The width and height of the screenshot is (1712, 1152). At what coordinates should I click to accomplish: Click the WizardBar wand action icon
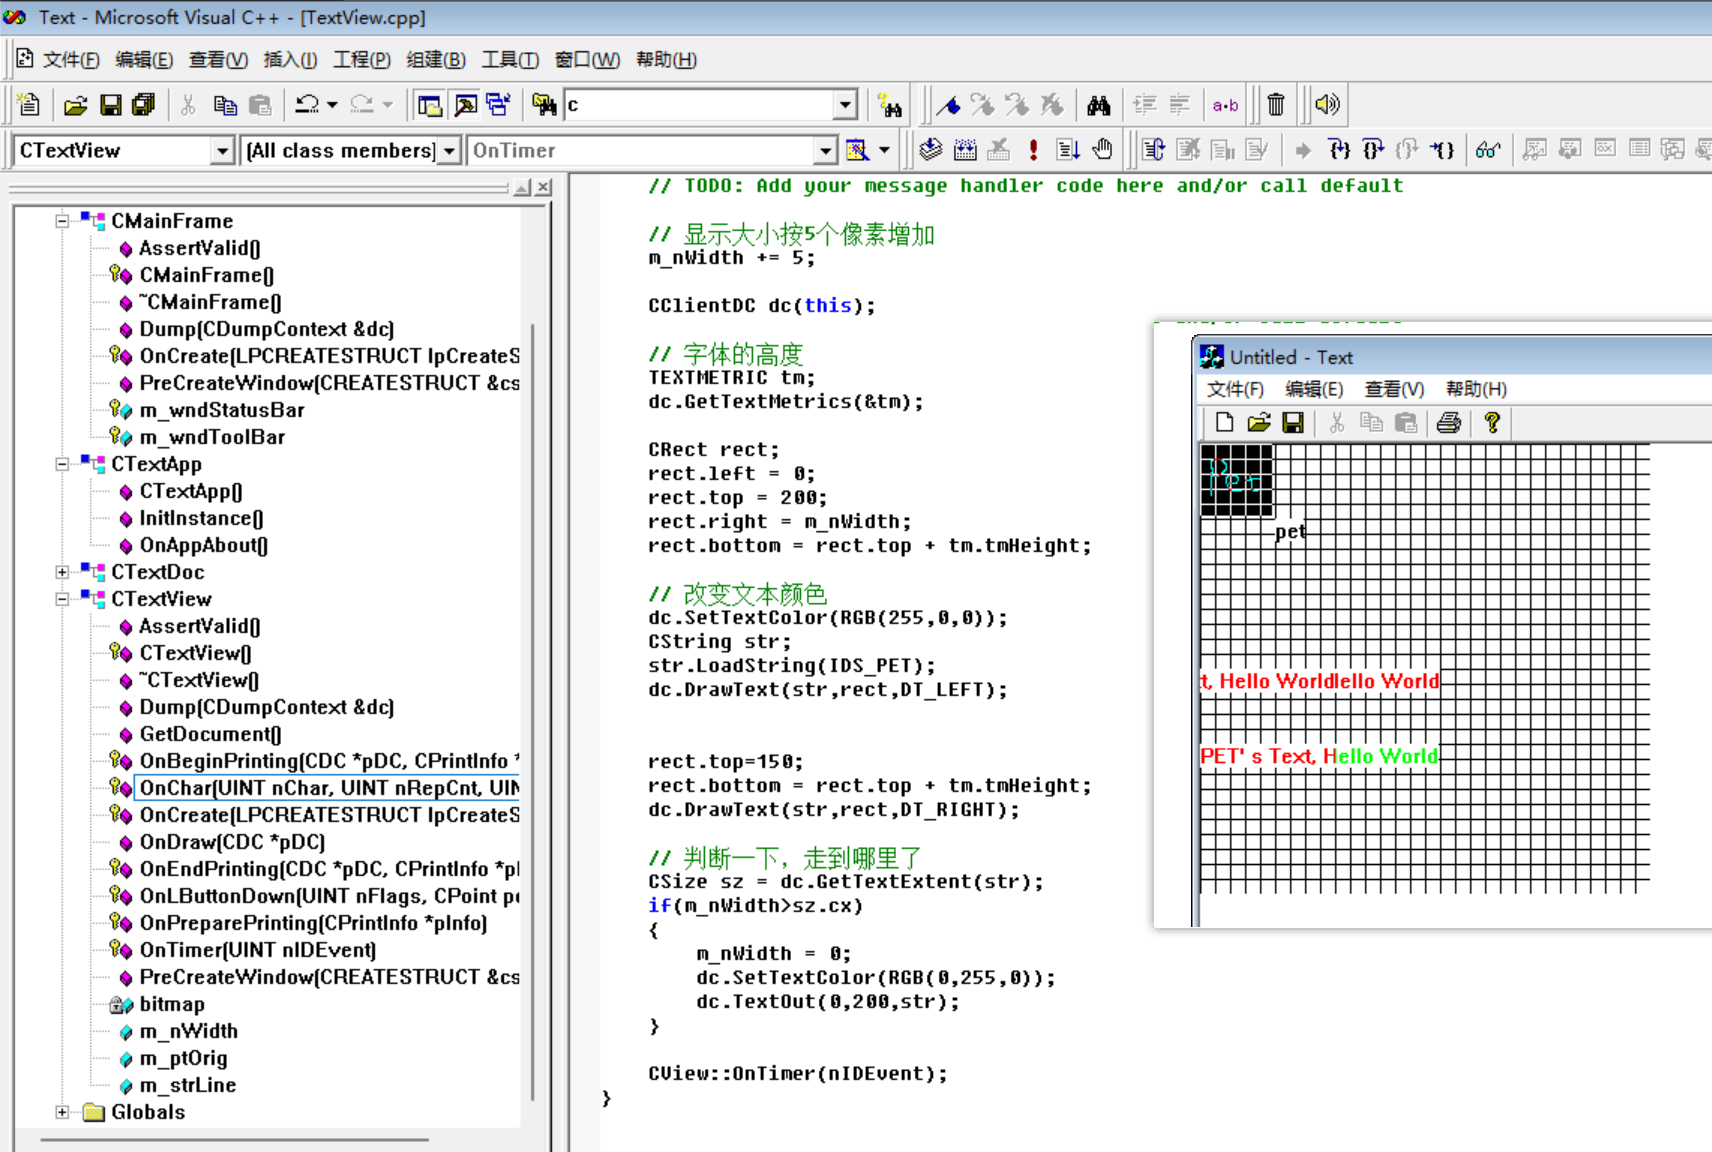(858, 150)
